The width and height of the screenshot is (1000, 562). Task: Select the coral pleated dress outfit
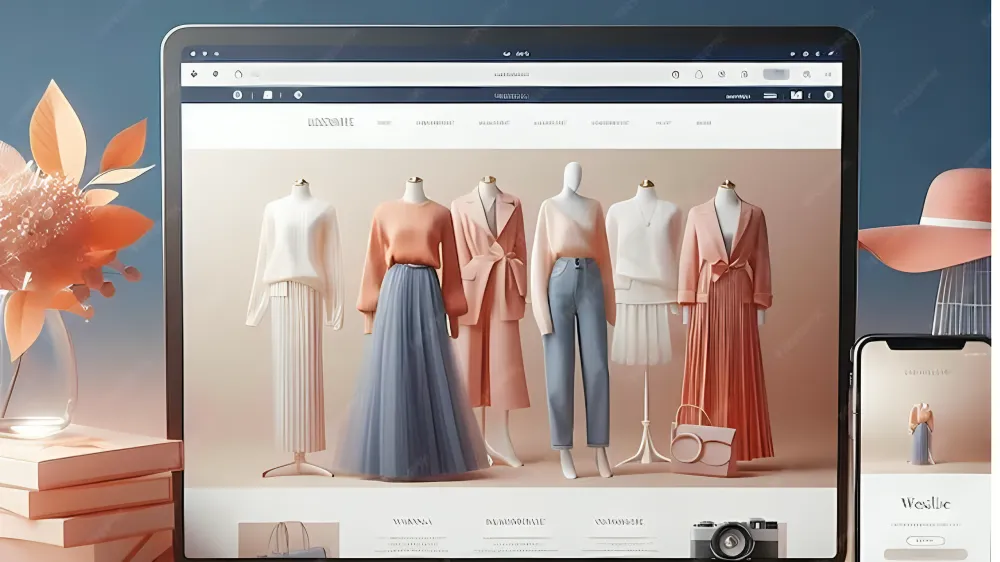727,320
